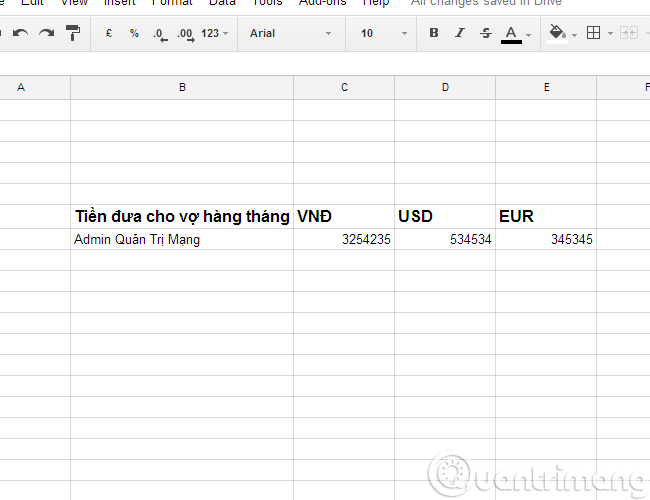The width and height of the screenshot is (650, 500).
Task: Format as percent with % icon
Action: [x=134, y=33]
